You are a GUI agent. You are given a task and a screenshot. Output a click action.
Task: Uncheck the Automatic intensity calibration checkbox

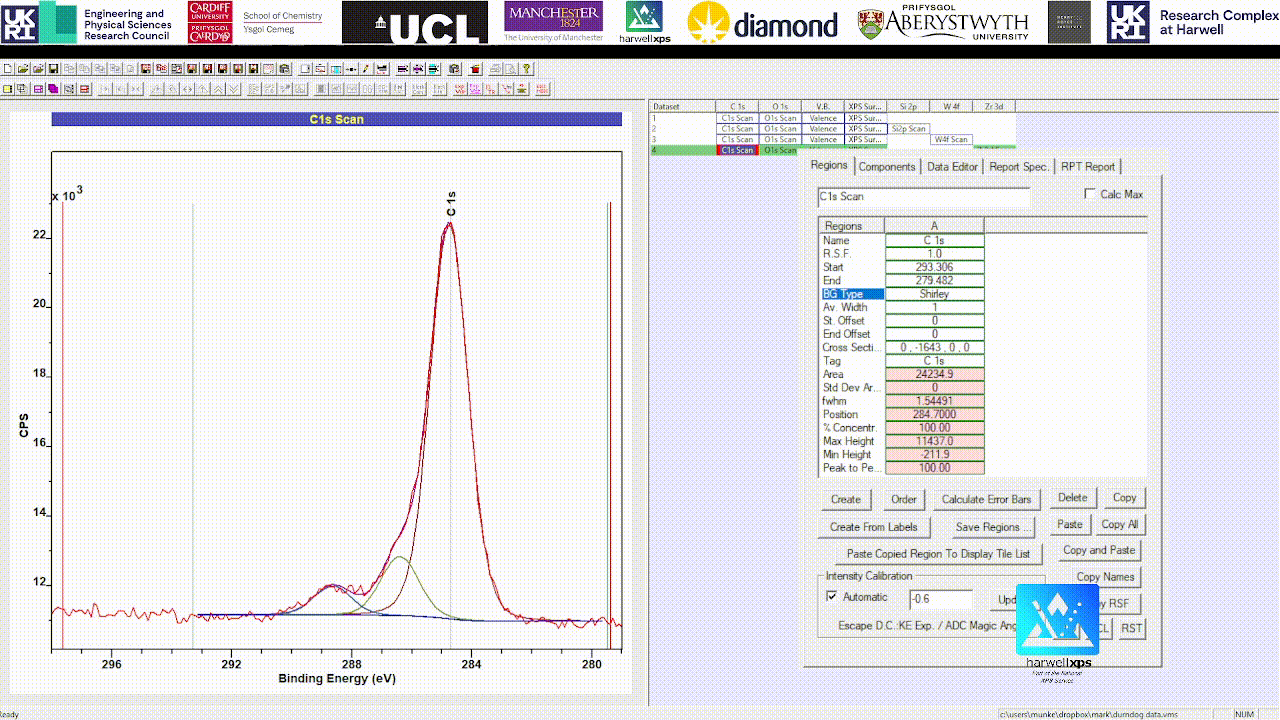pyautogui.click(x=832, y=597)
